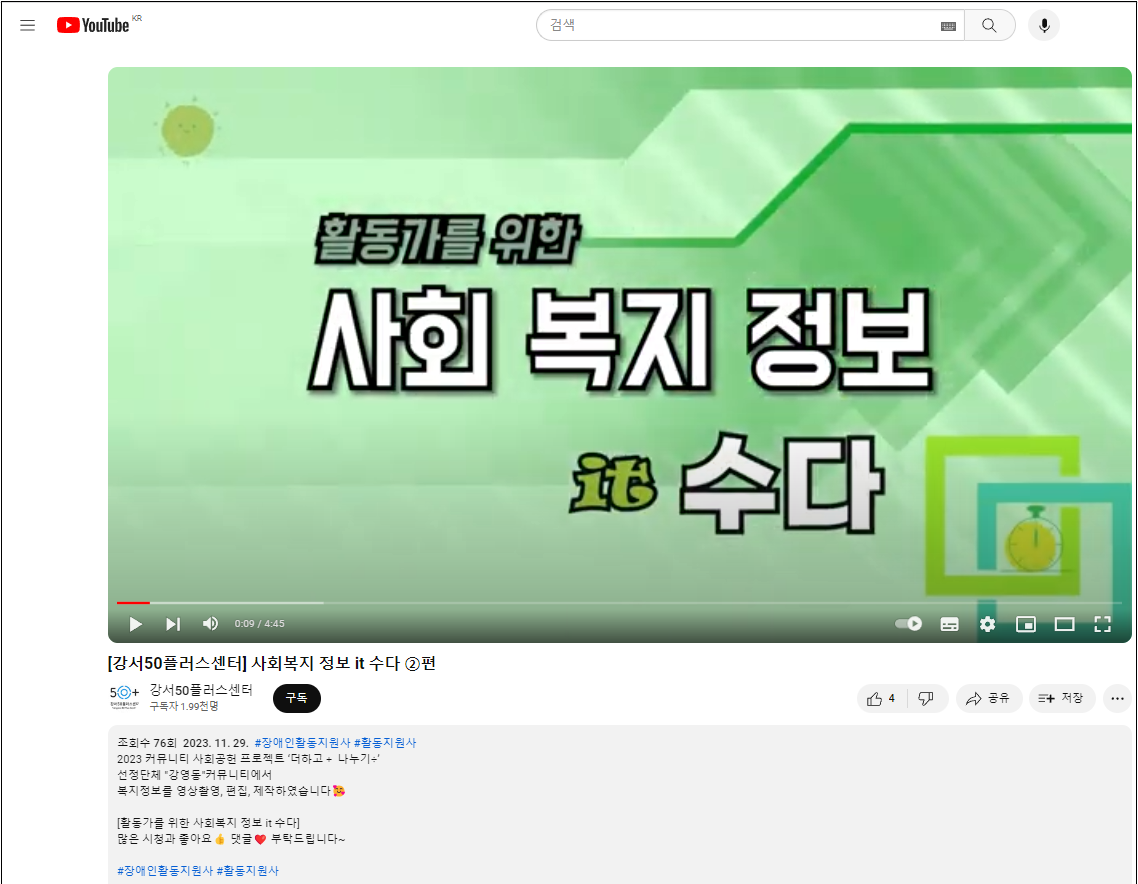Viewport: 1138px width, 884px height.
Task: Open the 공유 share option
Action: 989,698
